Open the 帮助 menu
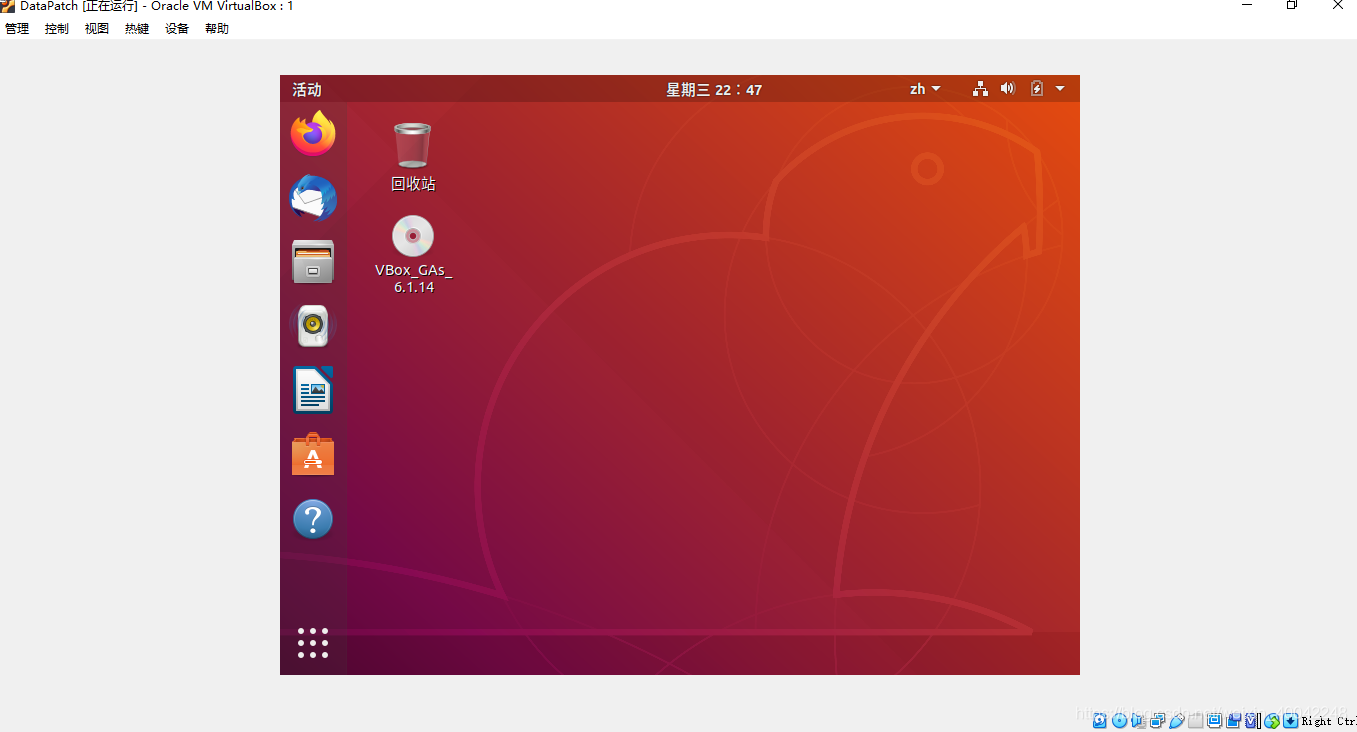The image size is (1357, 732). (x=217, y=29)
